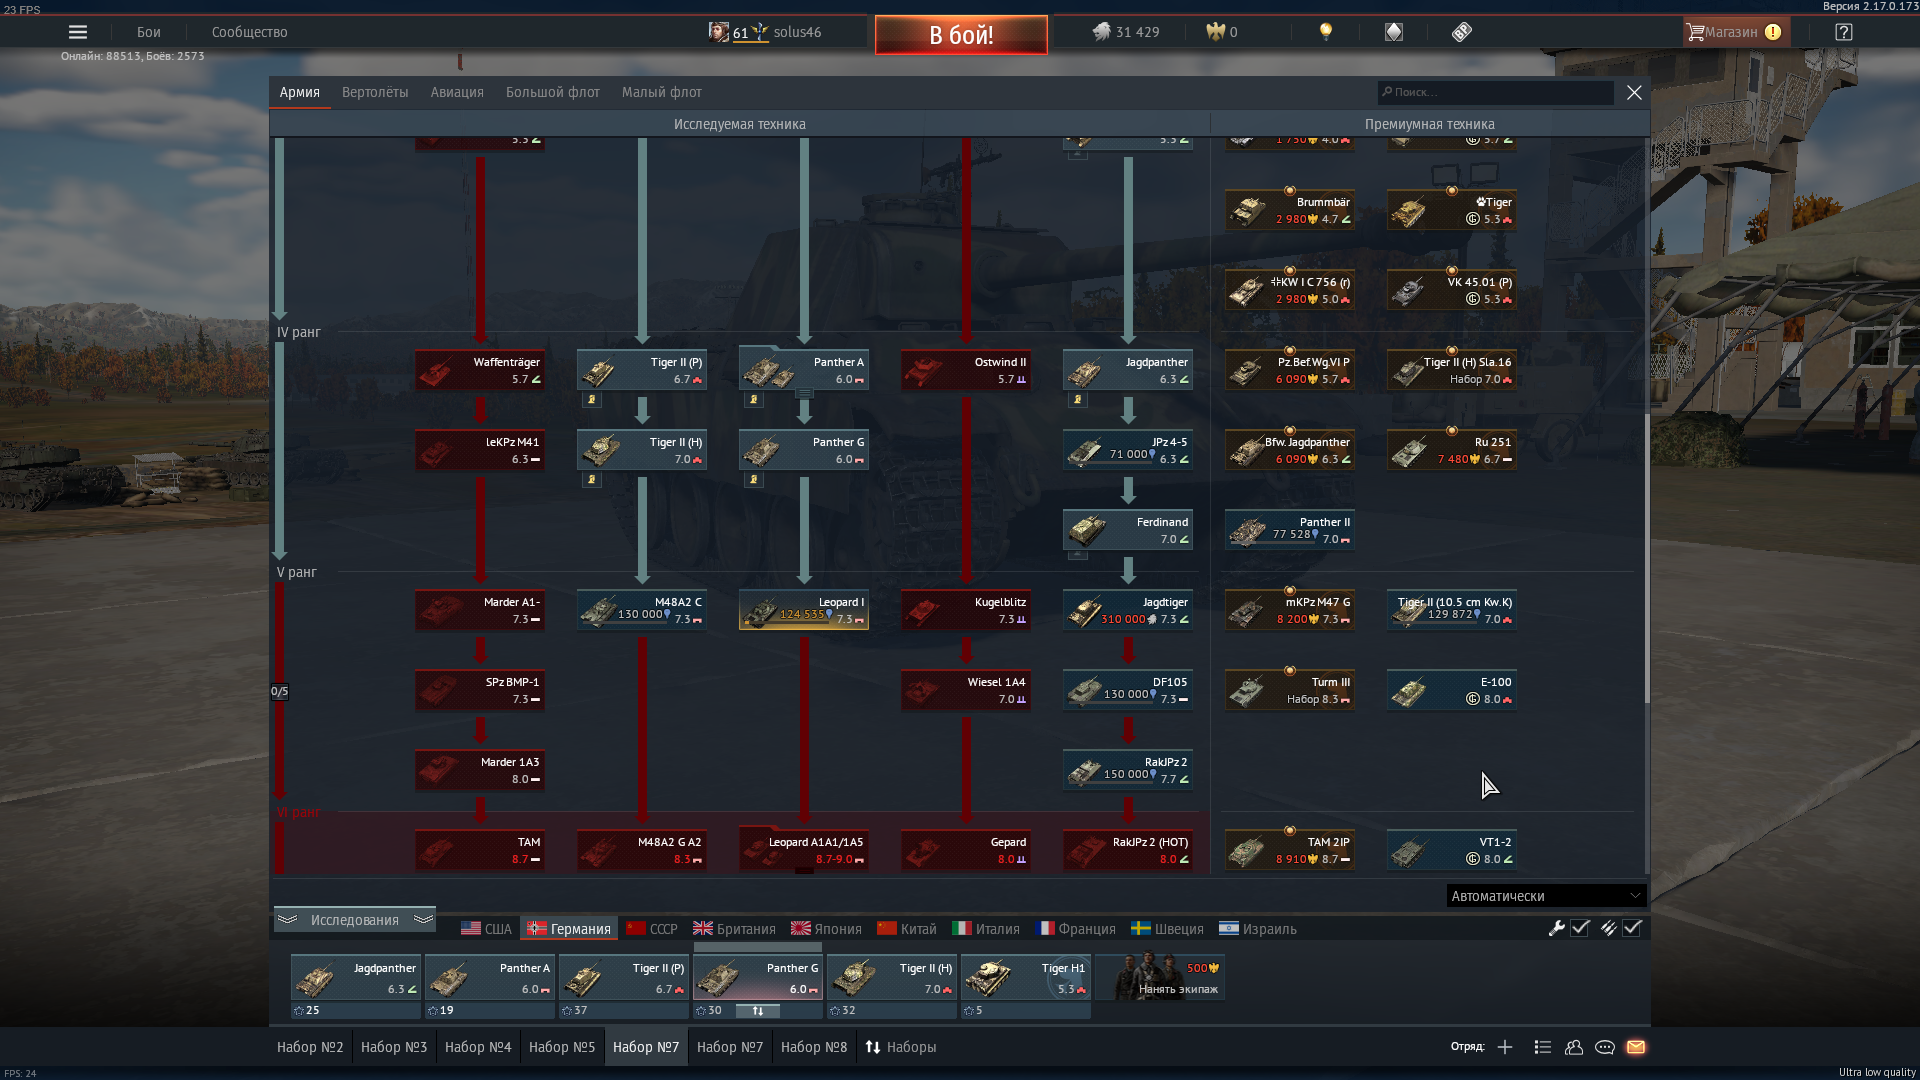Viewport: 1920px width, 1080px height.
Task: Open the player profile avatar
Action: [718, 32]
